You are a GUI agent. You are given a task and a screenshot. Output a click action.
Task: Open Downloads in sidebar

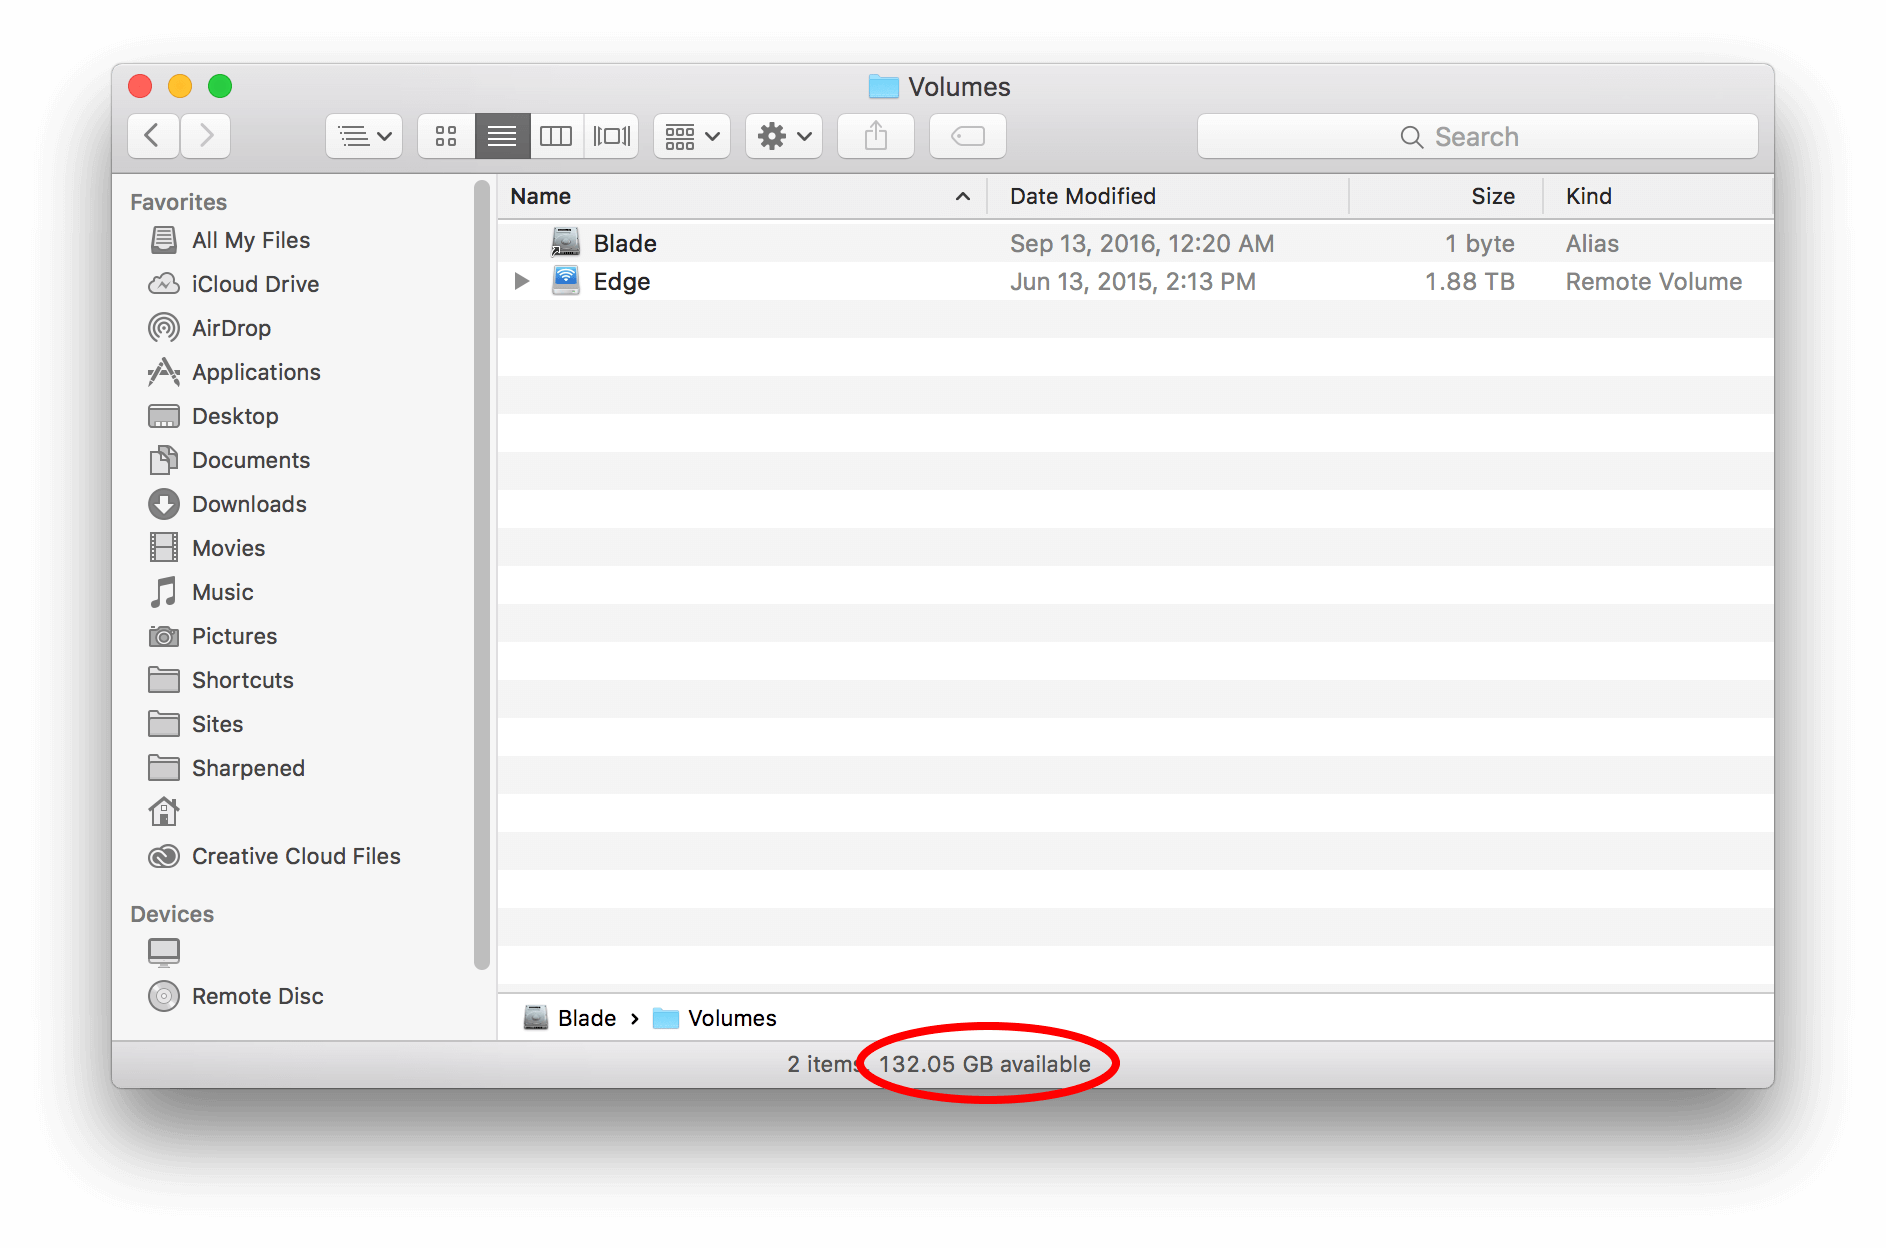tap(227, 504)
